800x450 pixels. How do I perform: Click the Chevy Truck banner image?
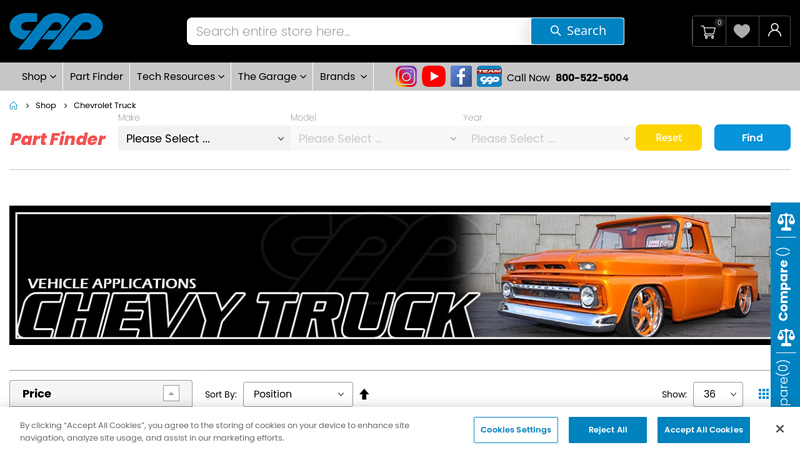(390, 276)
